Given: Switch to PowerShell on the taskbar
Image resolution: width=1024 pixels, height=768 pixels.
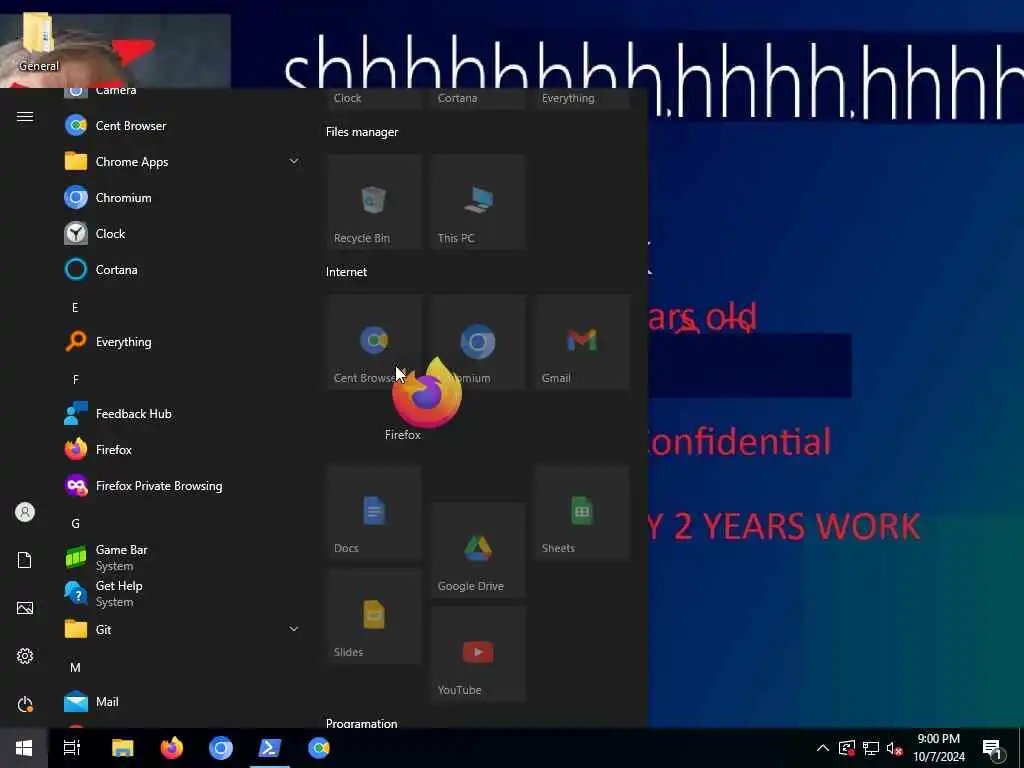Looking at the screenshot, I should [x=270, y=748].
